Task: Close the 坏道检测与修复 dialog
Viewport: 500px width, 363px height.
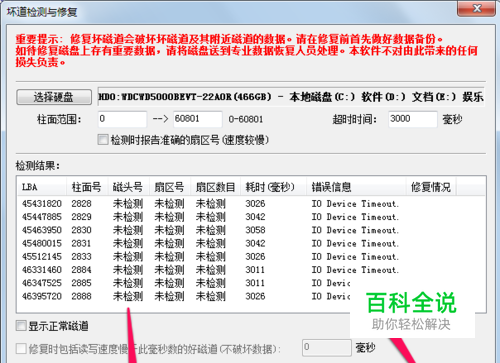Action: click(x=476, y=8)
